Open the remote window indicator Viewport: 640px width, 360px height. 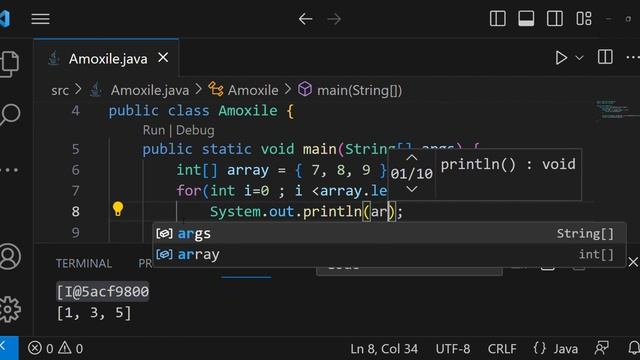tap(9, 348)
